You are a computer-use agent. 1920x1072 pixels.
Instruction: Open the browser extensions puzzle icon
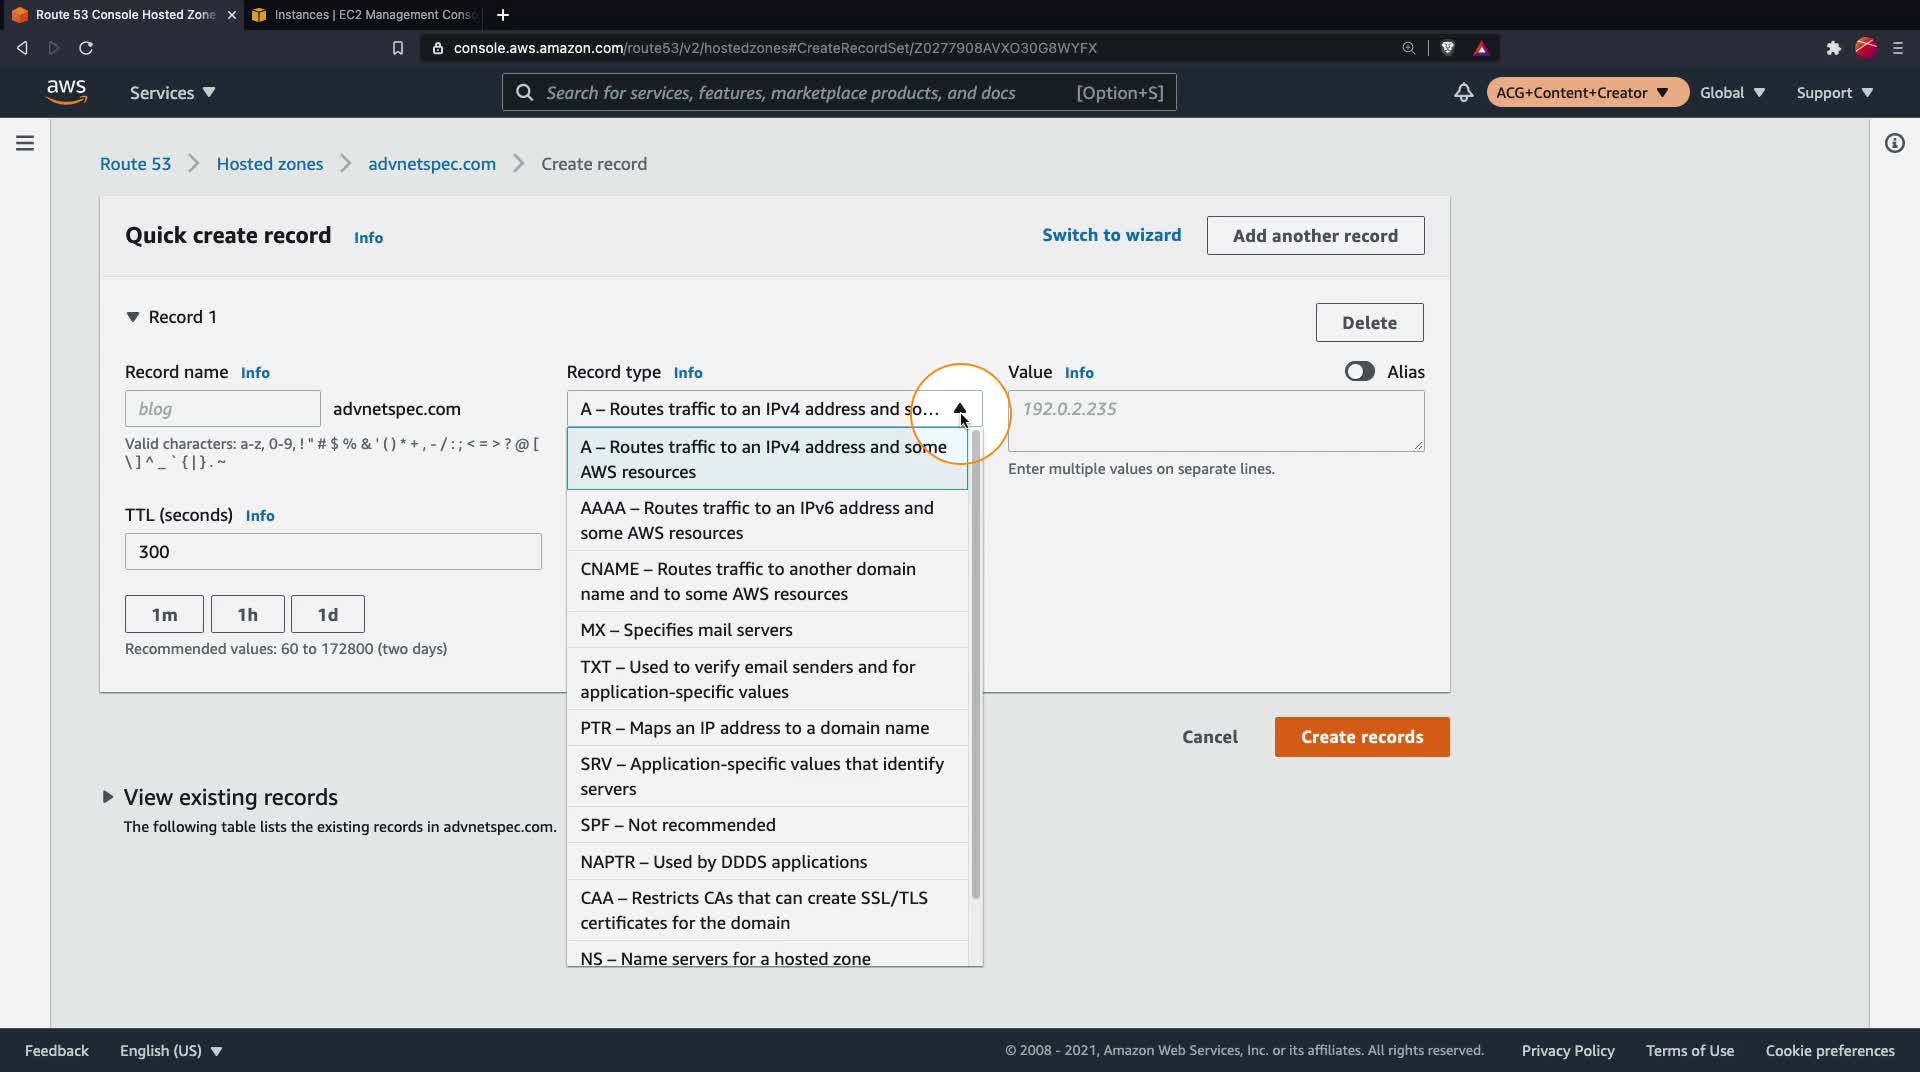point(1833,48)
